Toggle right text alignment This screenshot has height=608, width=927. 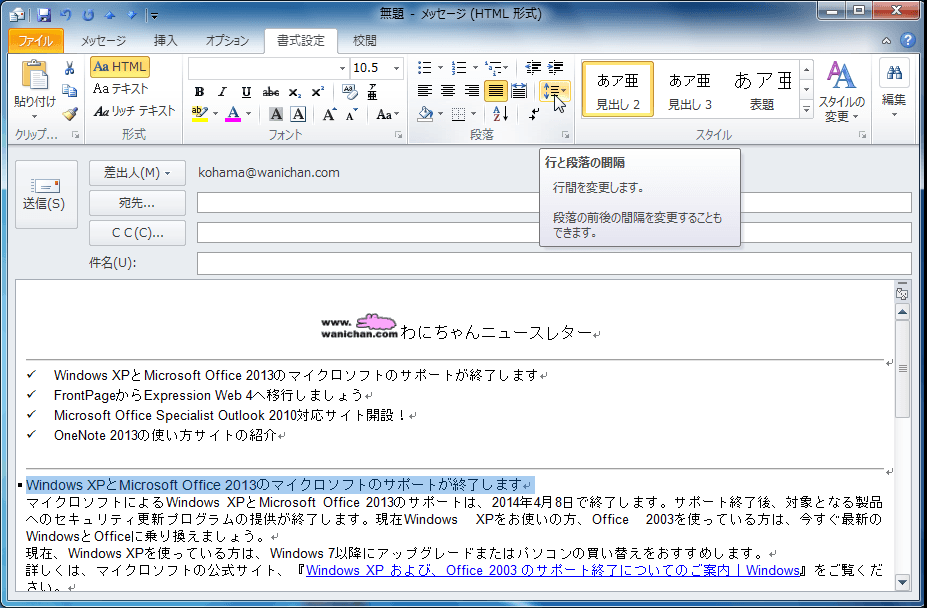coord(472,91)
